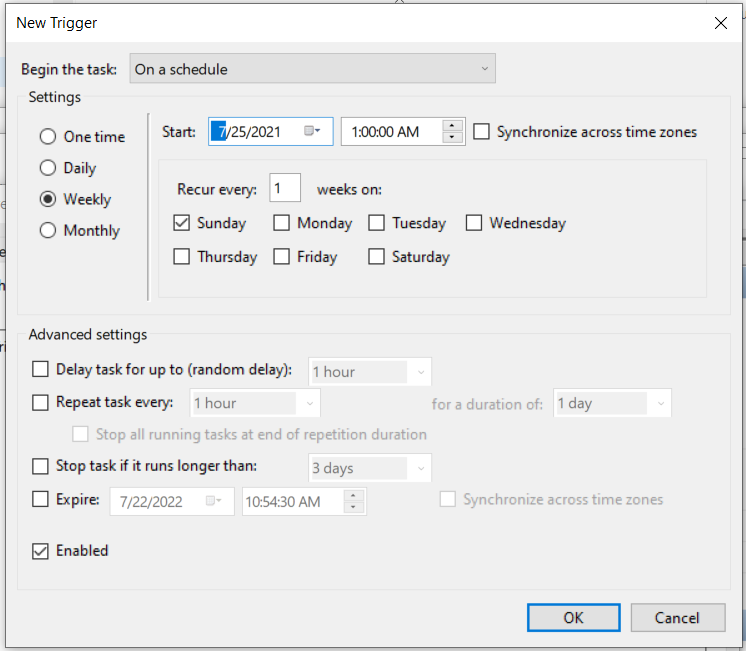
Task: Check the Tuesday checkbox
Action: point(376,223)
